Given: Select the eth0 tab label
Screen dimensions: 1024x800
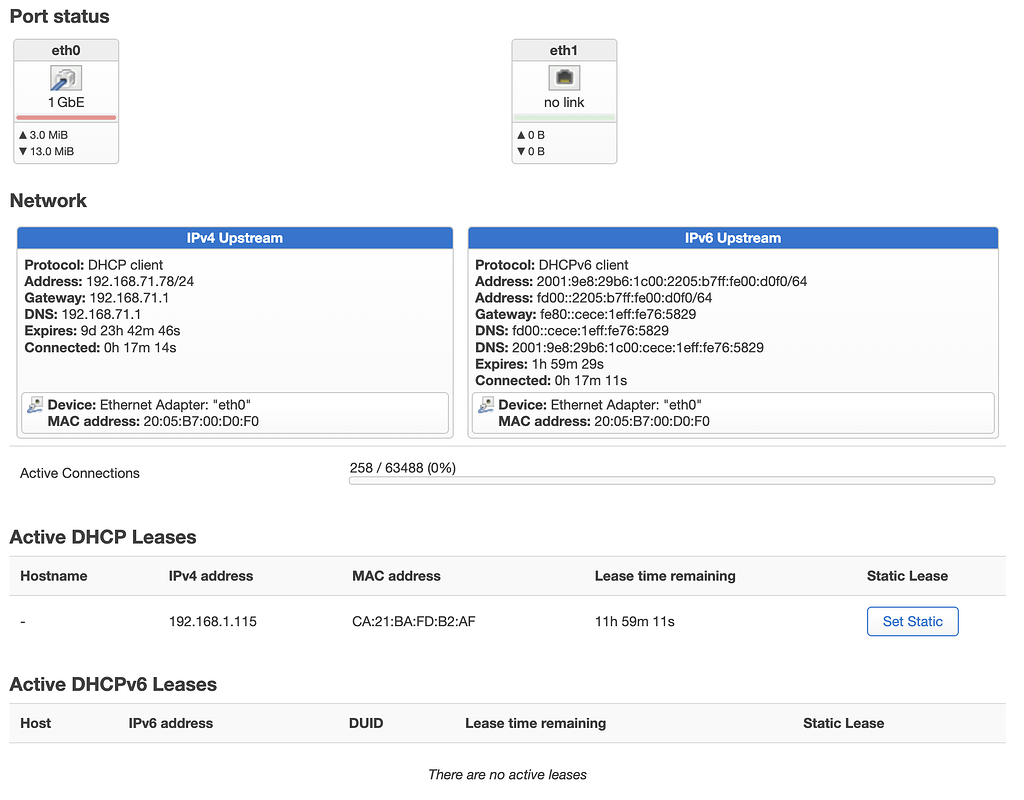Looking at the screenshot, I should pyautogui.click(x=65, y=49).
